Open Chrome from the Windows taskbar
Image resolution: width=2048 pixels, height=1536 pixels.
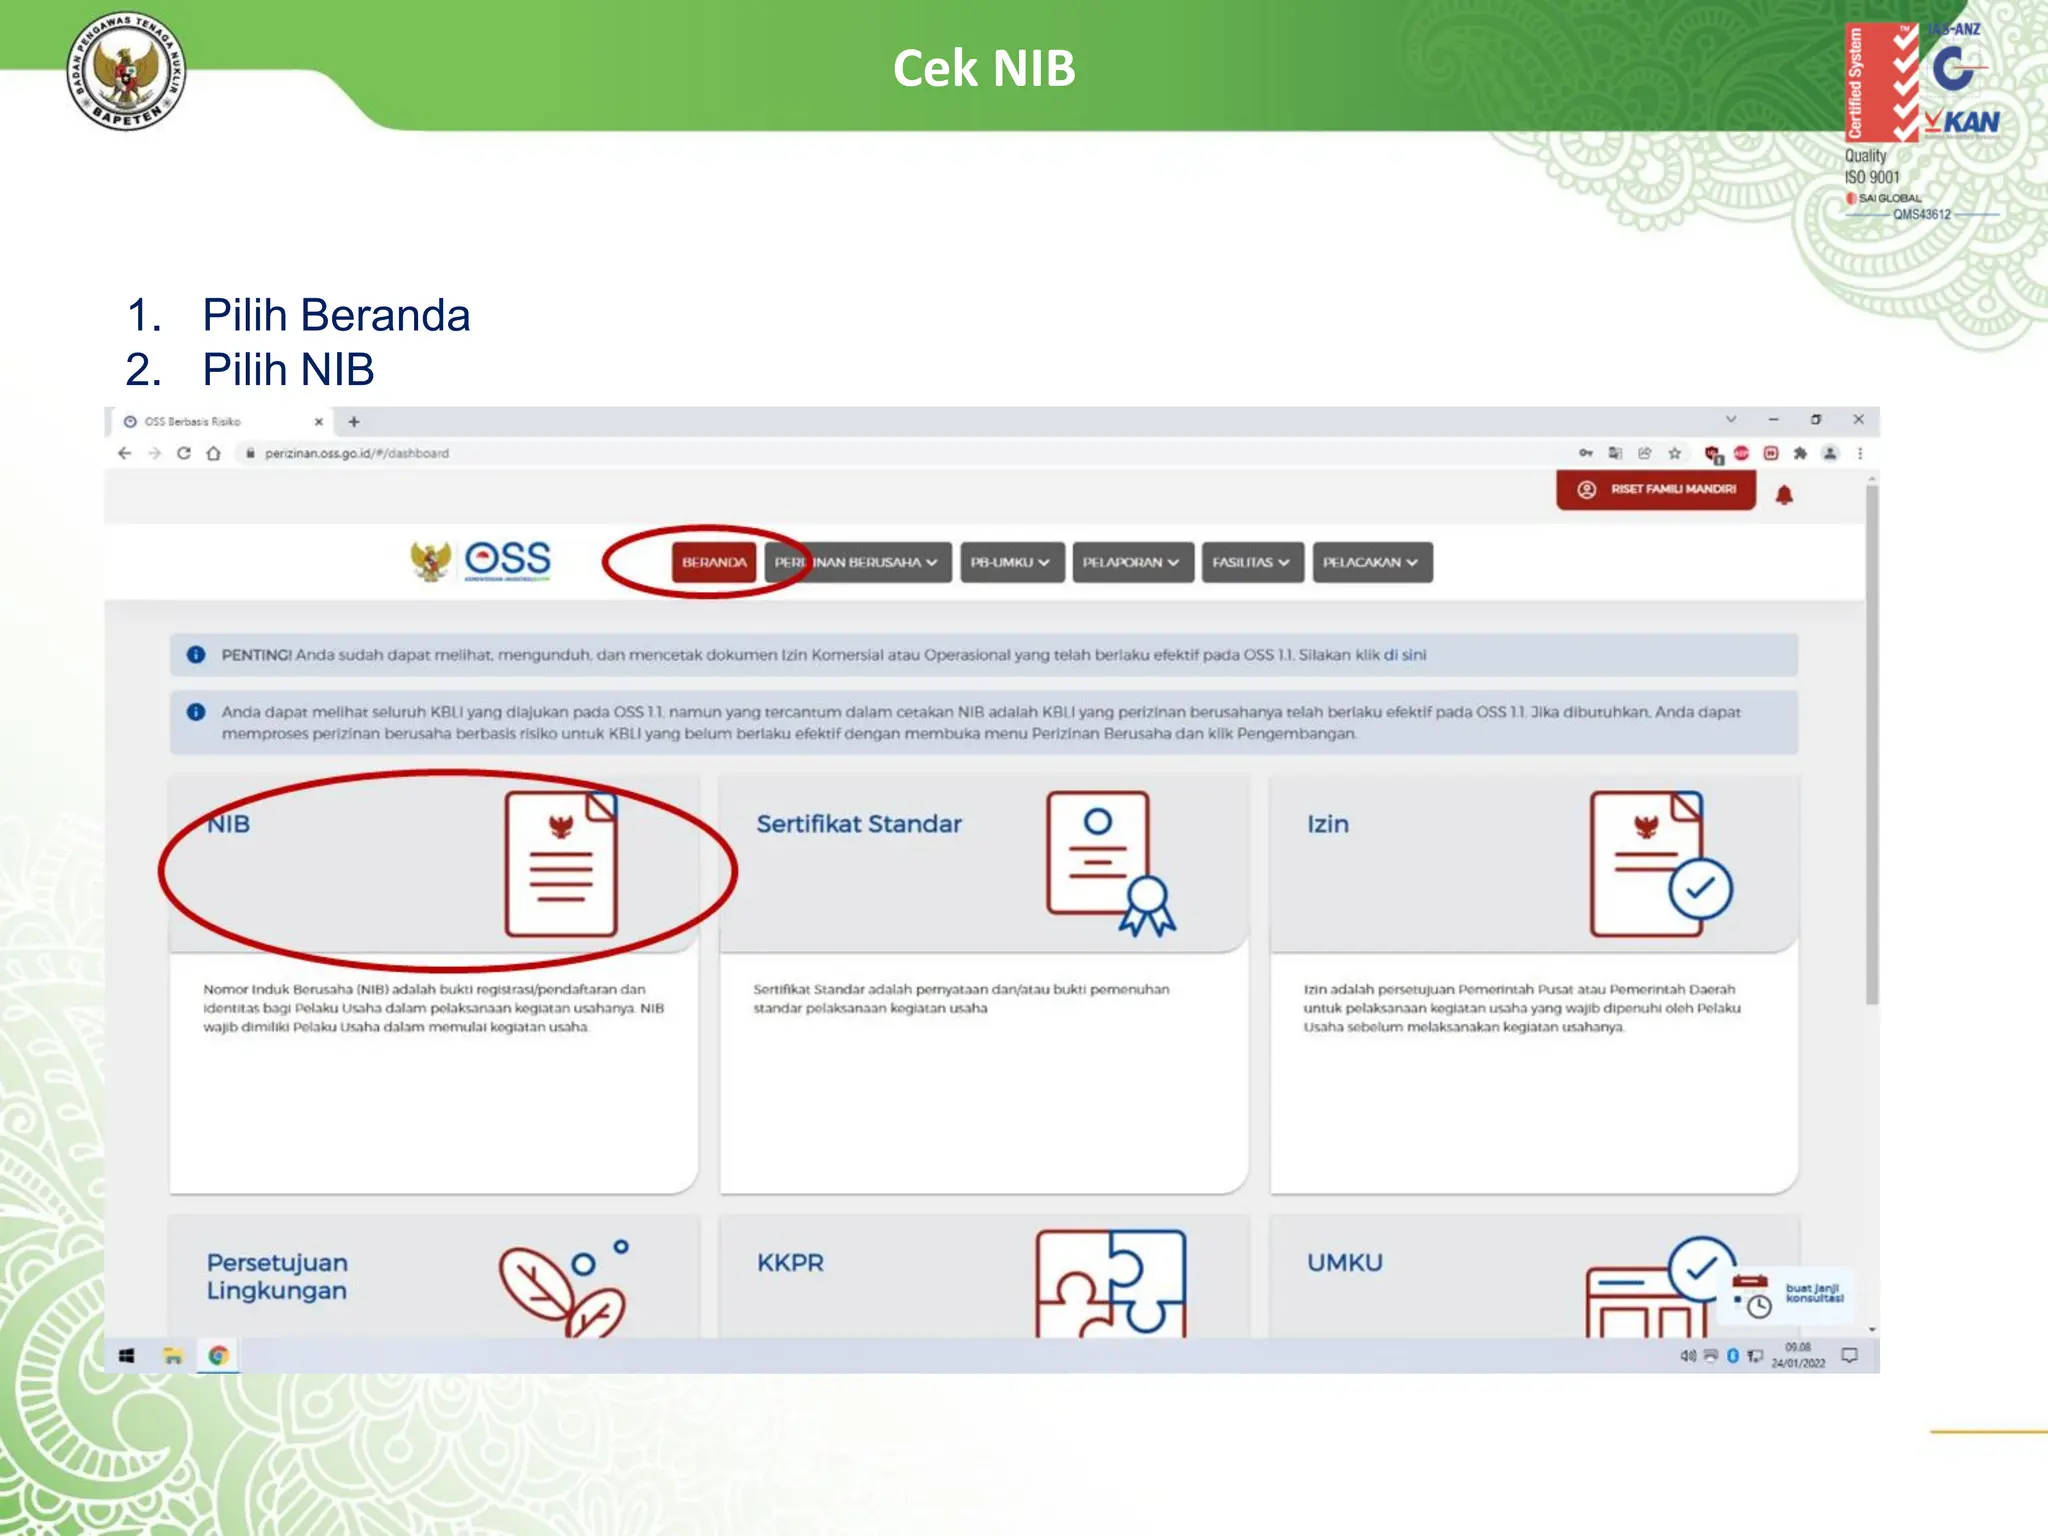(218, 1356)
